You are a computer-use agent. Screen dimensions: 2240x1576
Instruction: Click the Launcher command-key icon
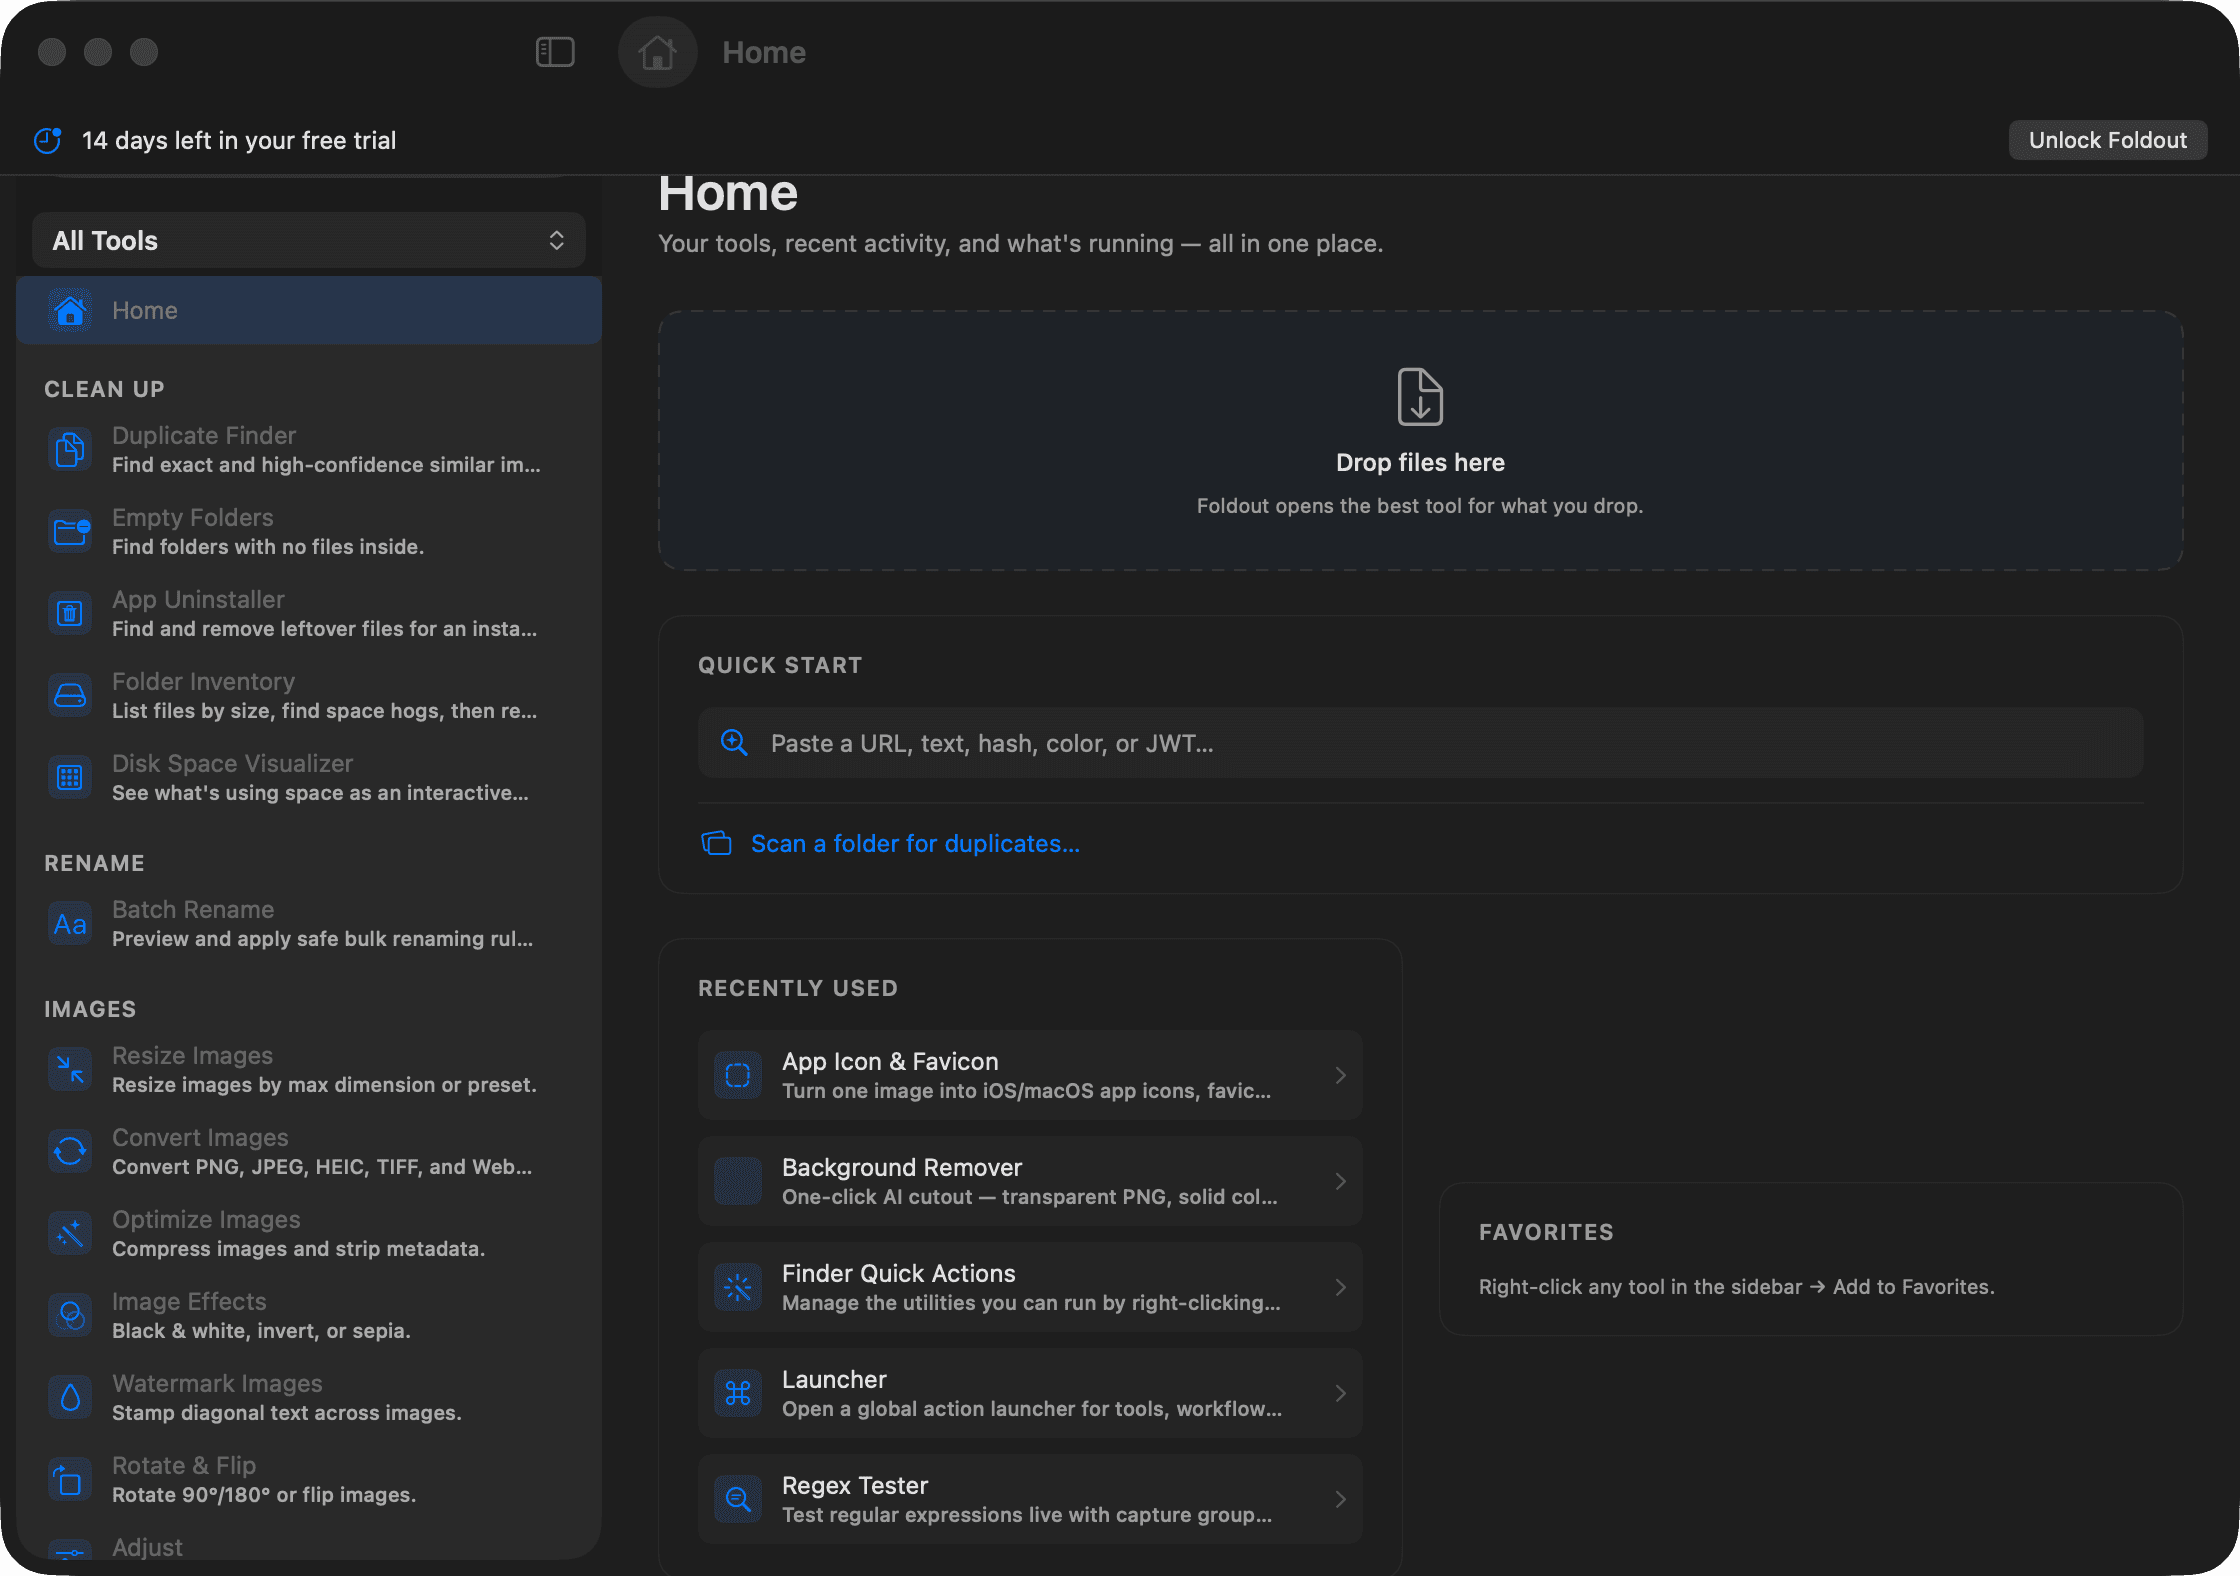[738, 1393]
